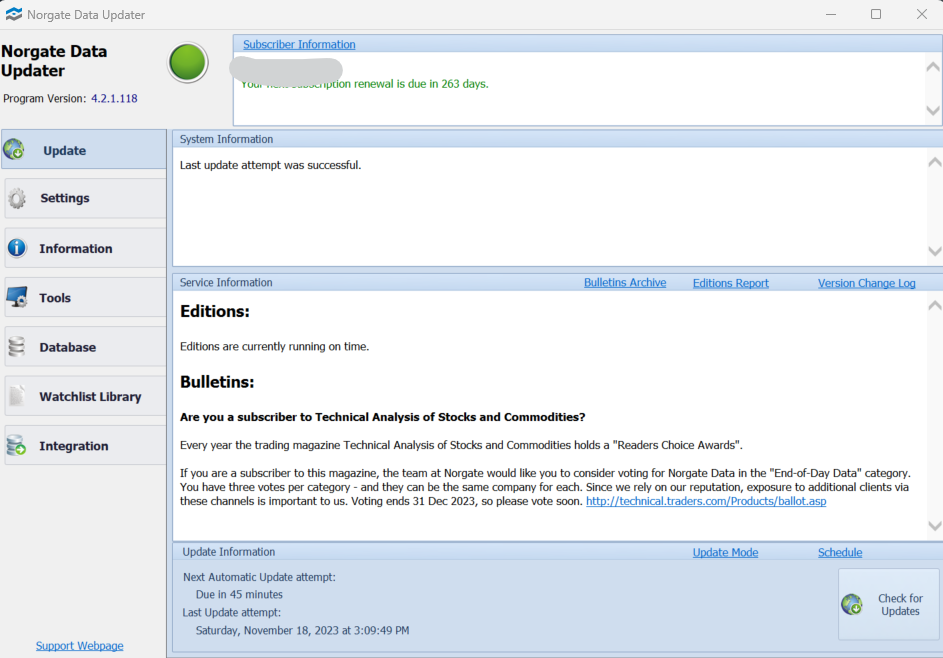Open the Schedule link
This screenshot has height=658, width=943.
coord(840,552)
